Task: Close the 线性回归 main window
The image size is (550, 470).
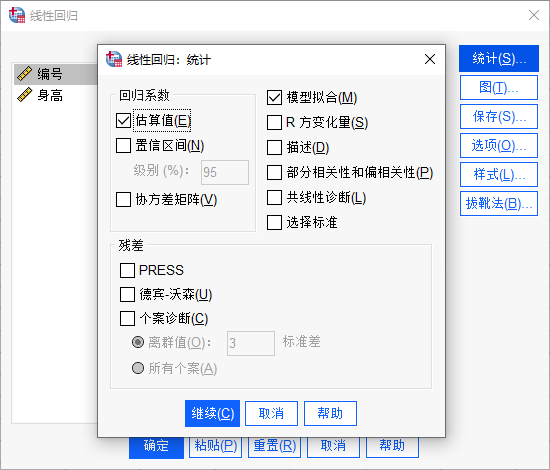Action: (x=534, y=15)
